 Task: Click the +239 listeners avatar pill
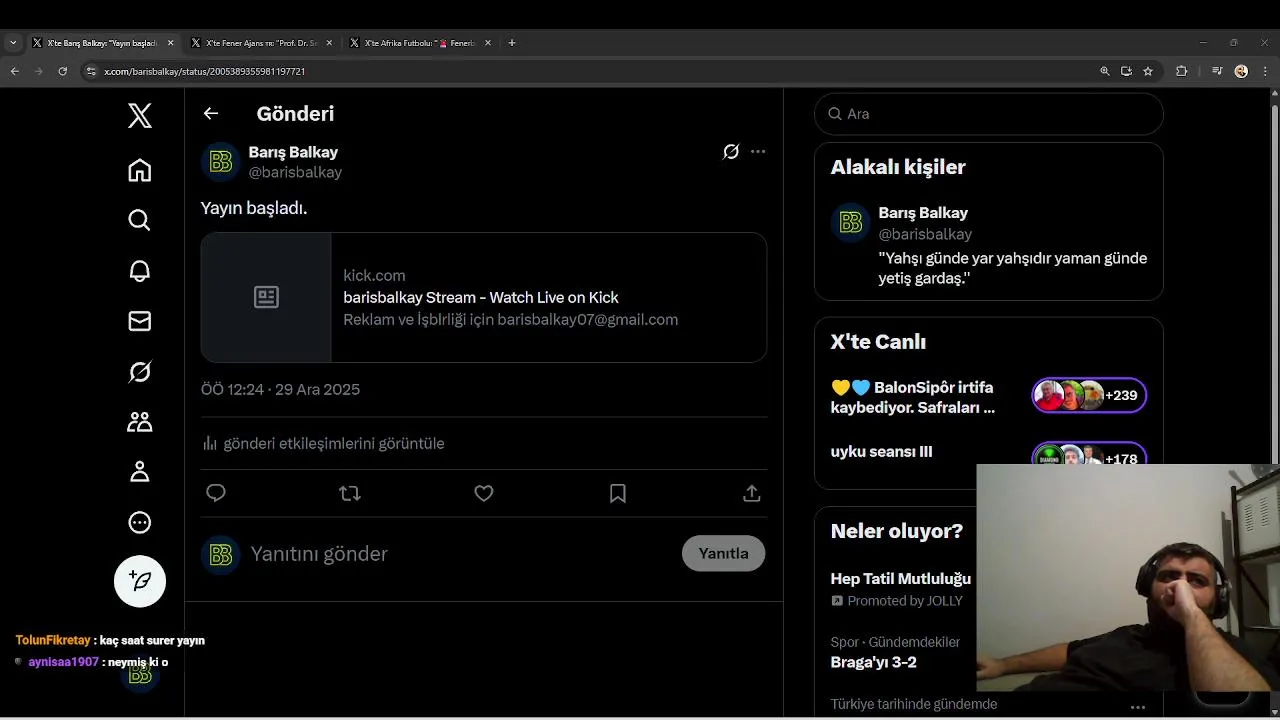coord(1089,395)
